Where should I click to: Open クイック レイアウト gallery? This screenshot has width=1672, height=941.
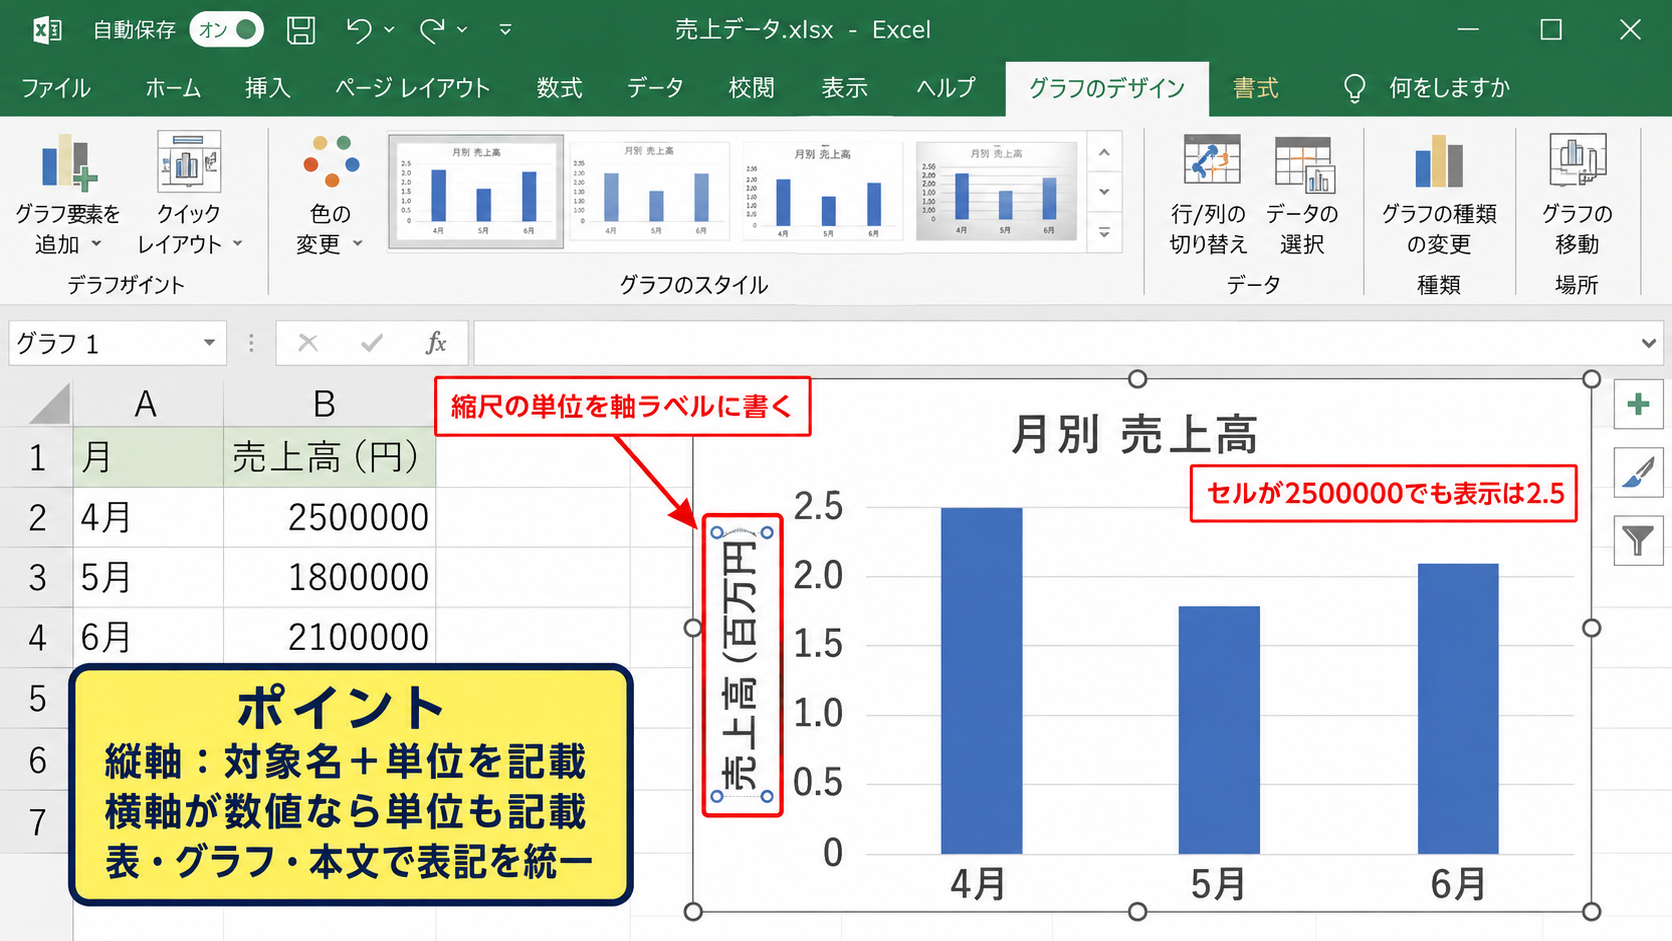(189, 194)
